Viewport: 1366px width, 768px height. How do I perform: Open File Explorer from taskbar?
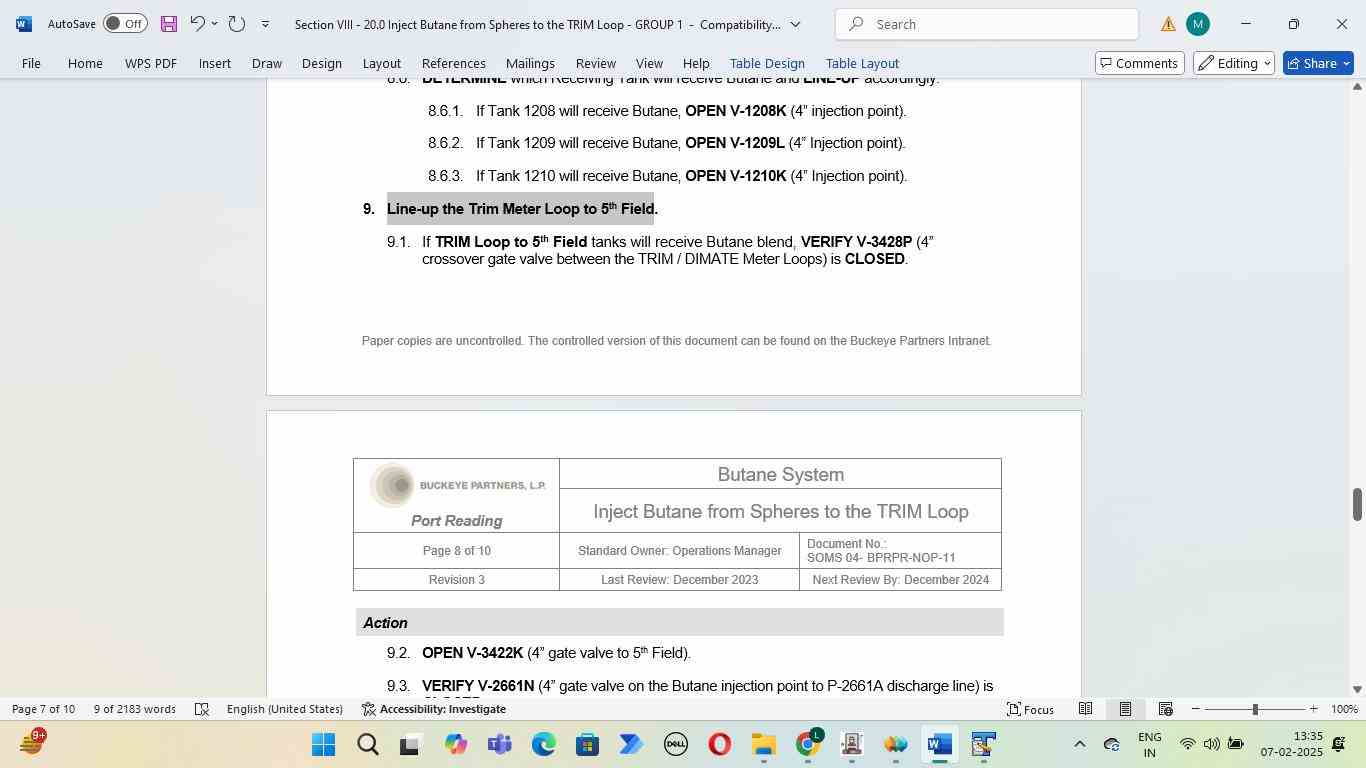tap(763, 745)
